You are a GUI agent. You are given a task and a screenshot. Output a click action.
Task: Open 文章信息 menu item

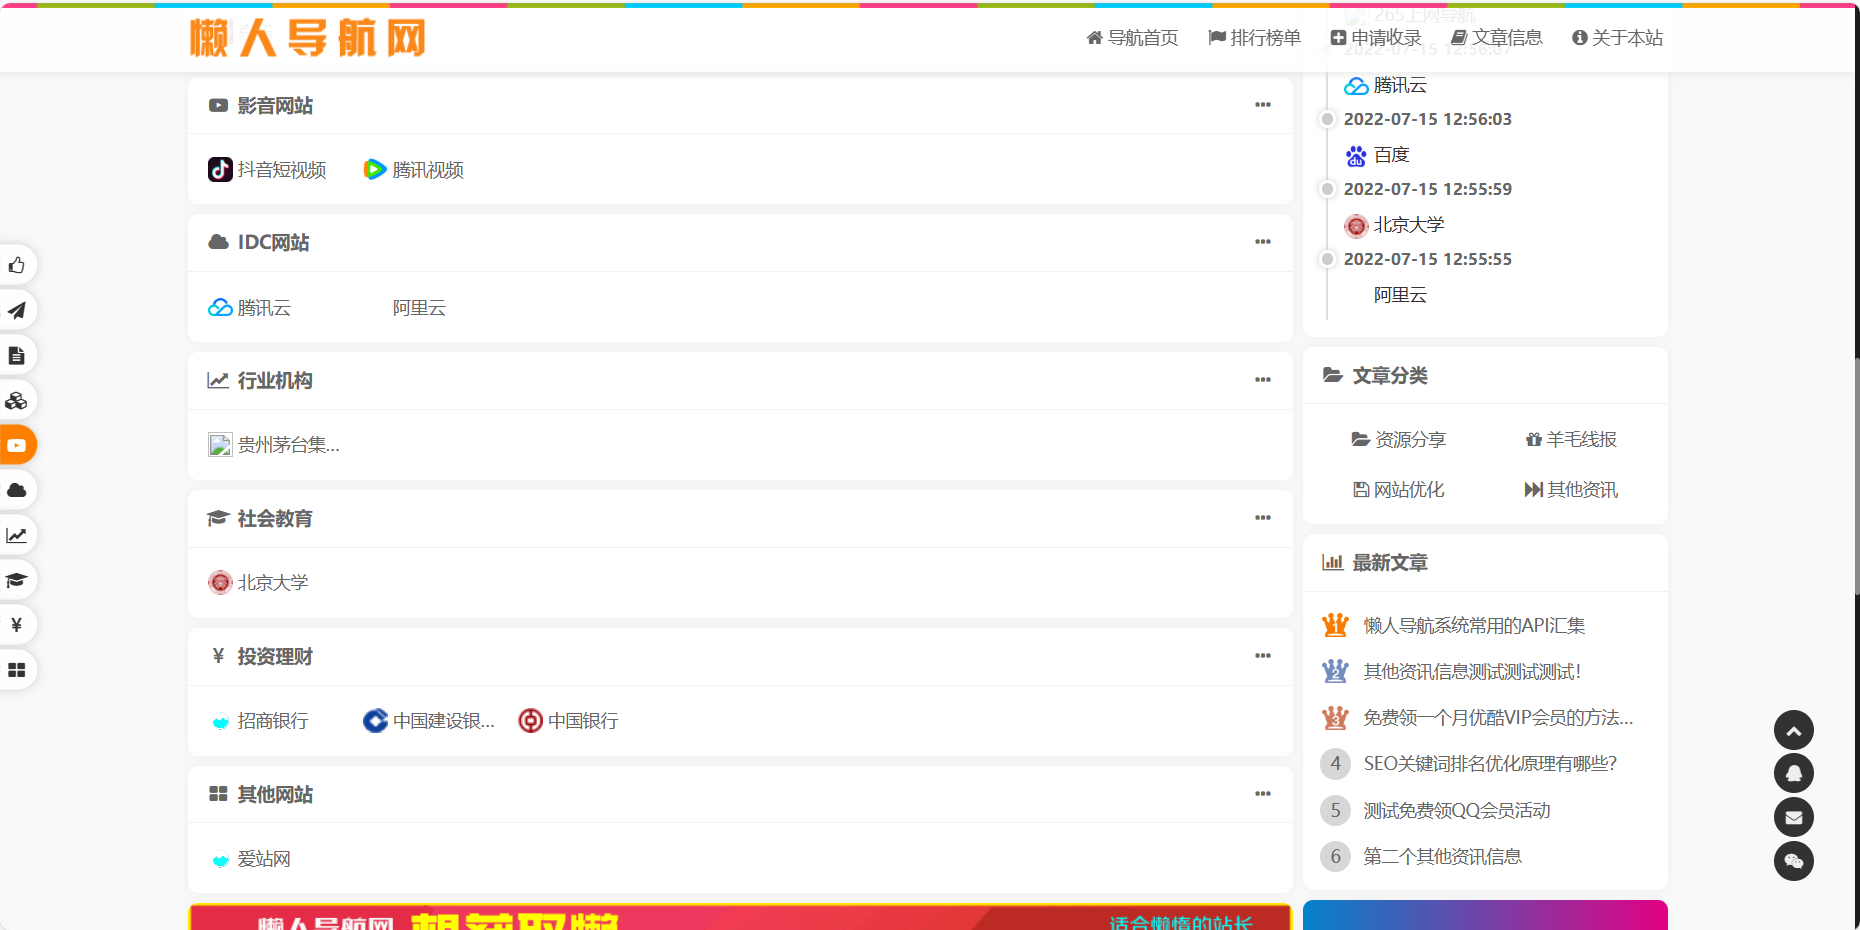click(1497, 38)
